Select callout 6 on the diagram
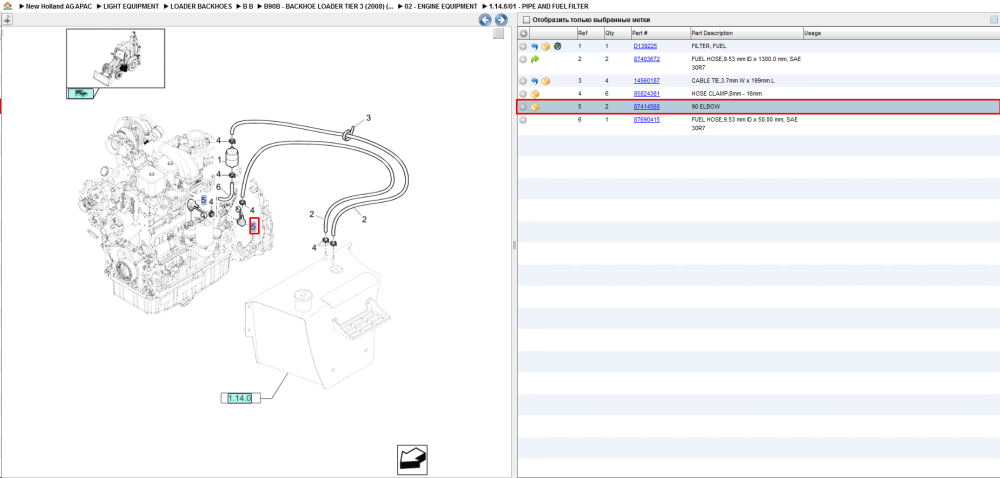Image resolution: width=1000 pixels, height=478 pixels. pos(217,187)
